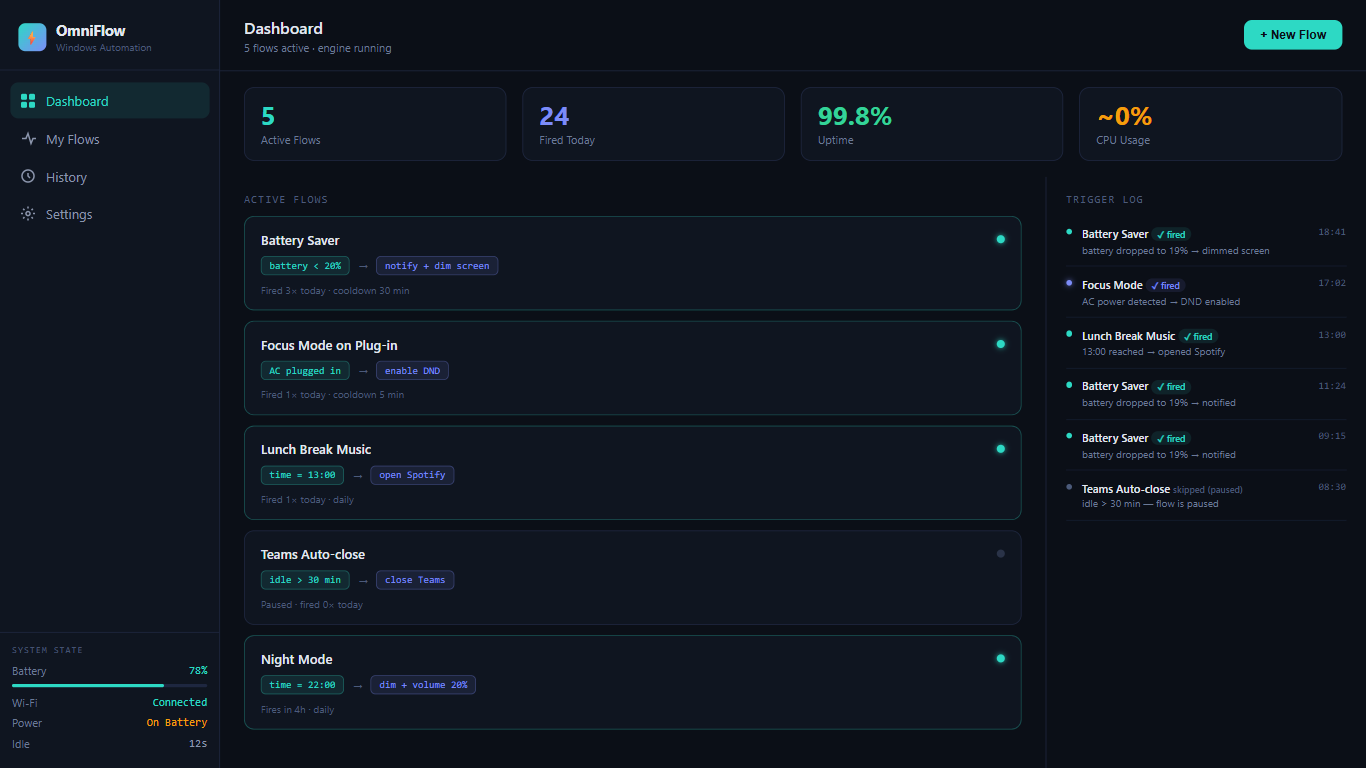Image resolution: width=1366 pixels, height=768 pixels.
Task: Select the 09:15 Battery Saver log entry
Action: click(x=1206, y=445)
